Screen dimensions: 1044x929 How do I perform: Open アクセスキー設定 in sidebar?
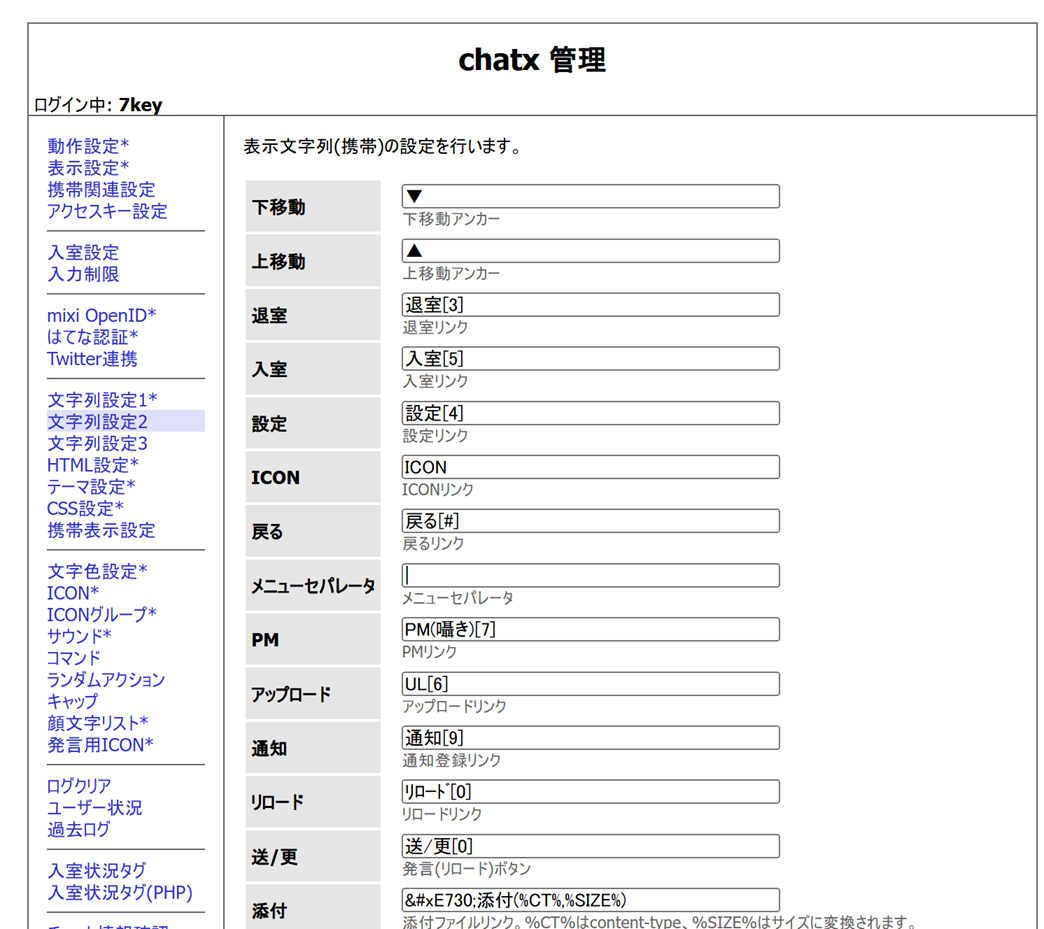coord(107,211)
